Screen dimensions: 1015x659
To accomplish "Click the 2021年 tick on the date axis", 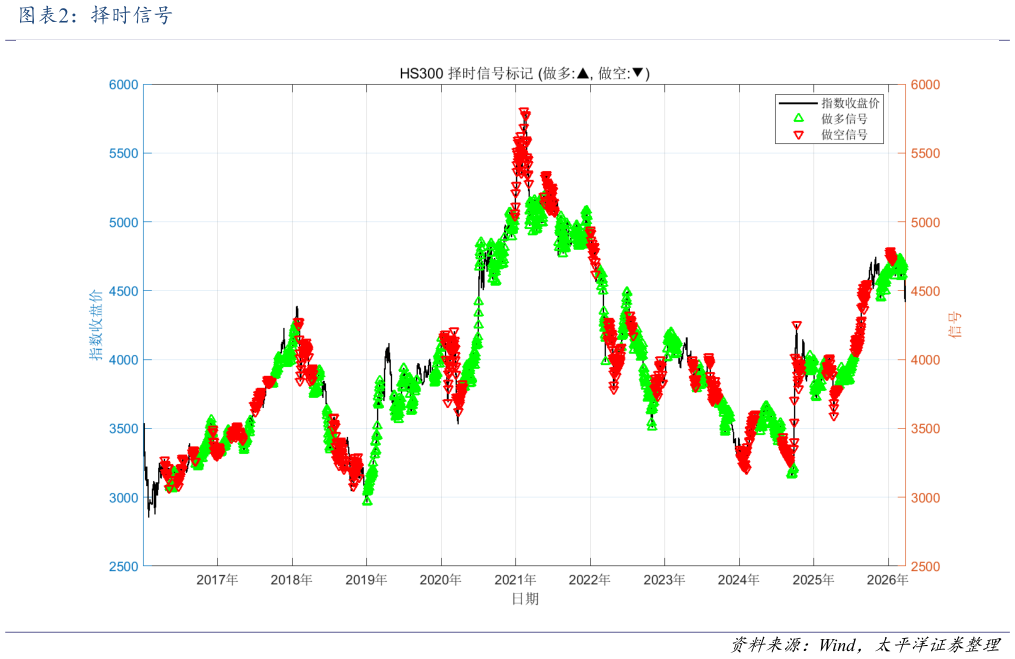I will (515, 580).
